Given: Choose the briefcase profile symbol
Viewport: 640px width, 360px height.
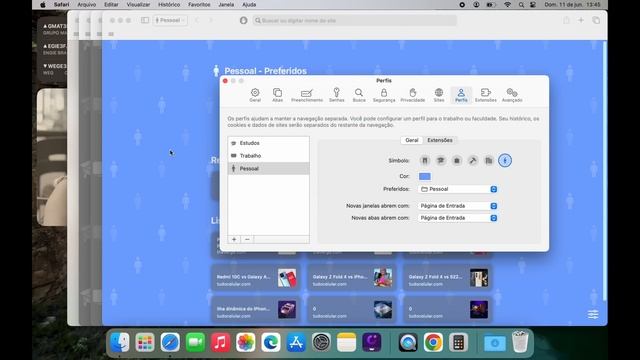Looking at the screenshot, I should coord(457,160).
